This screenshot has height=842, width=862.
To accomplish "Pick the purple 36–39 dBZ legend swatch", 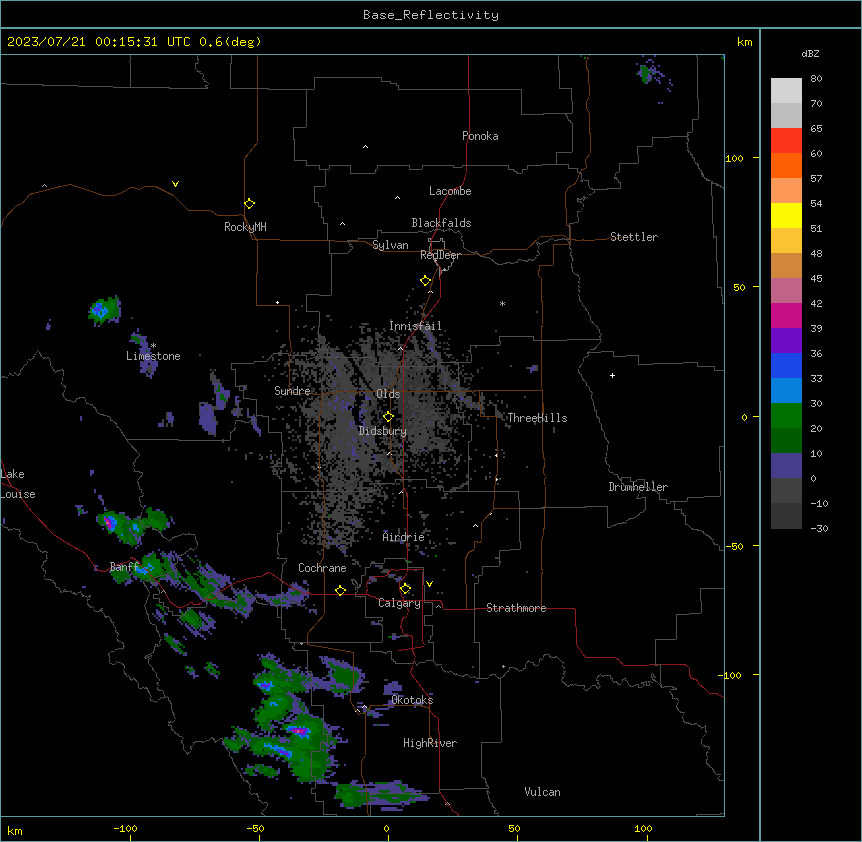I will [x=786, y=341].
